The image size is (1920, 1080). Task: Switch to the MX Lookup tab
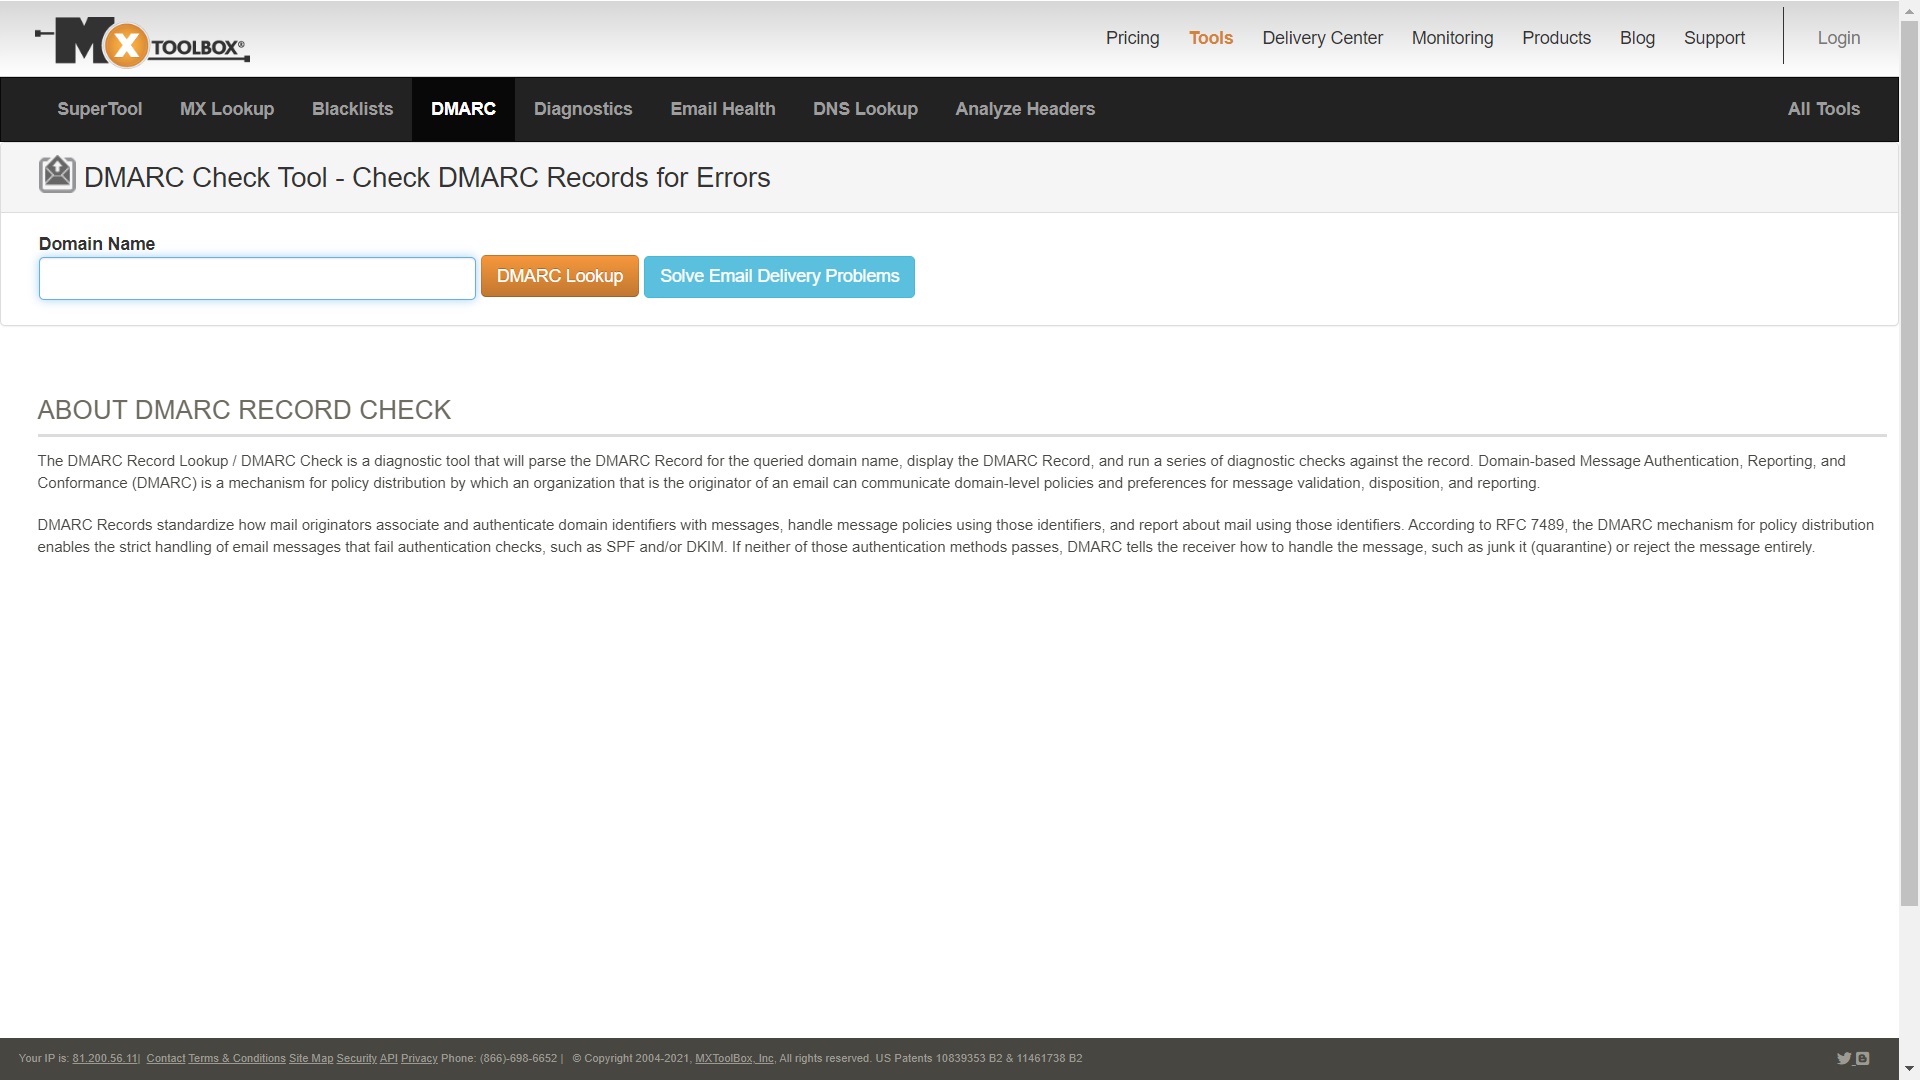227,109
